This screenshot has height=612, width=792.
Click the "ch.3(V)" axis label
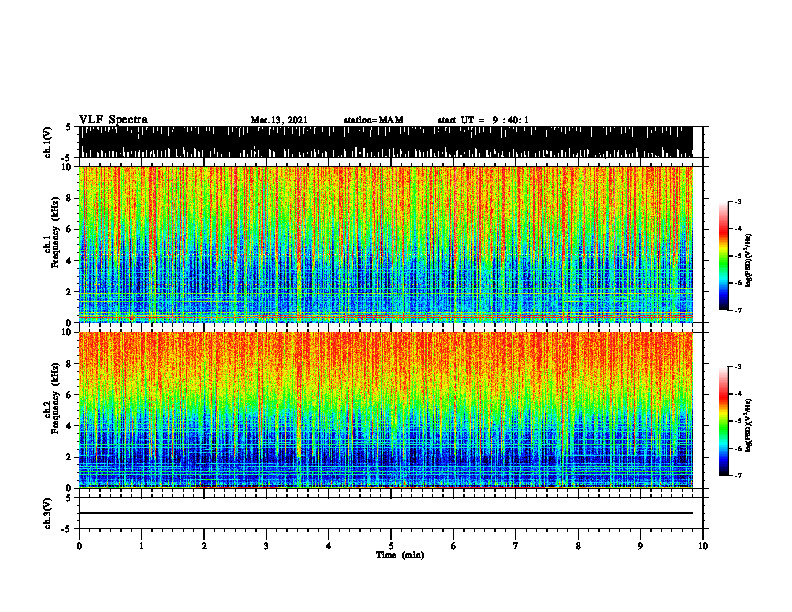coord(47,513)
